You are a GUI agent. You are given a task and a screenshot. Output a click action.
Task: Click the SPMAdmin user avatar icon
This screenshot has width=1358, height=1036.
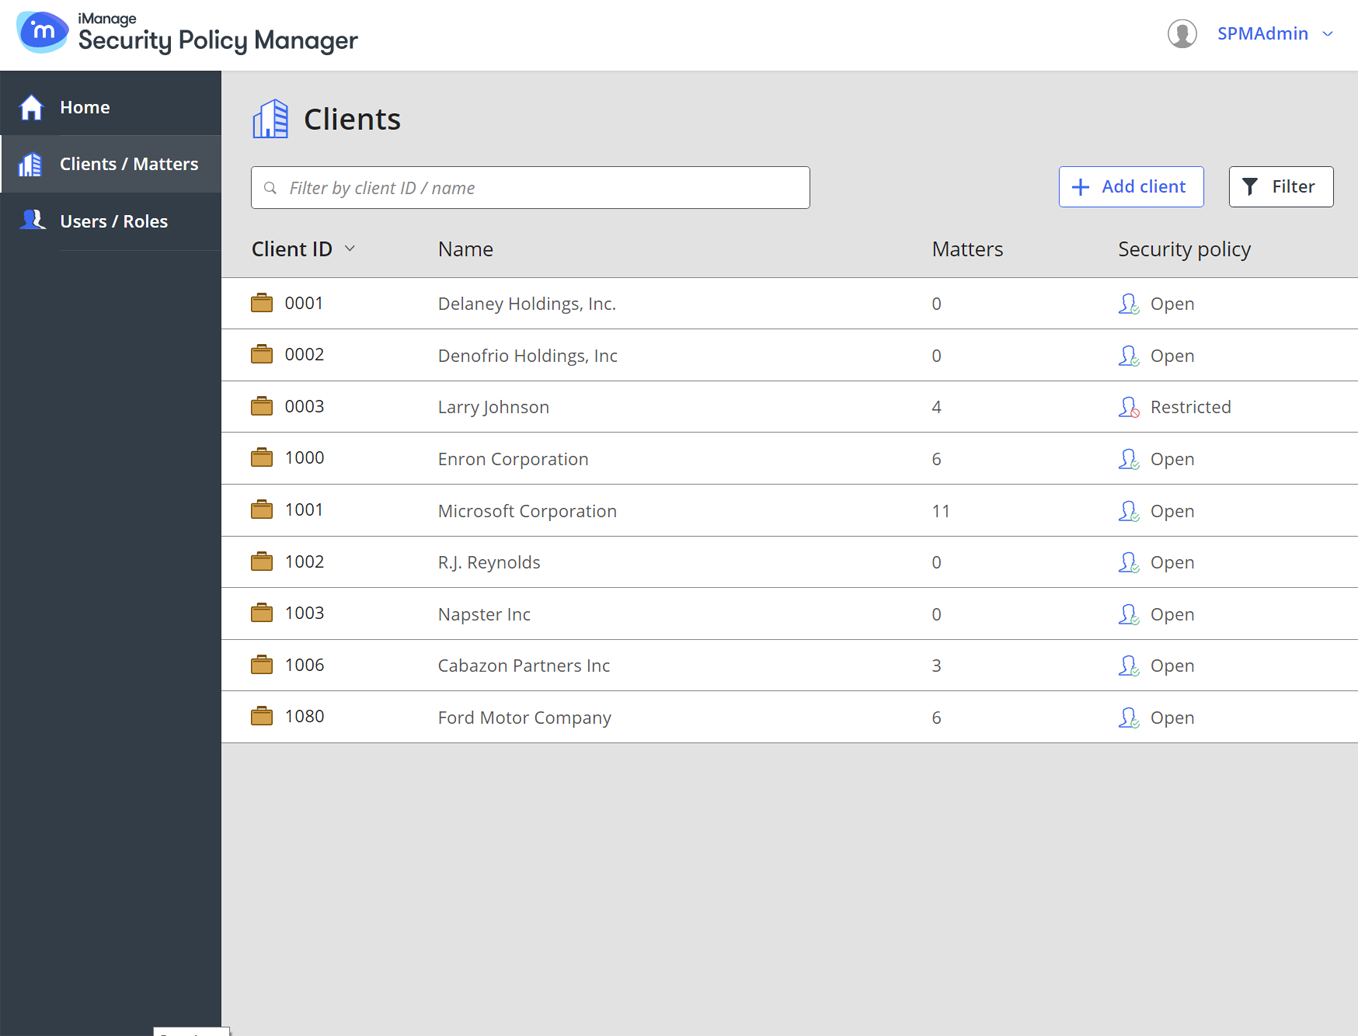point(1182,34)
